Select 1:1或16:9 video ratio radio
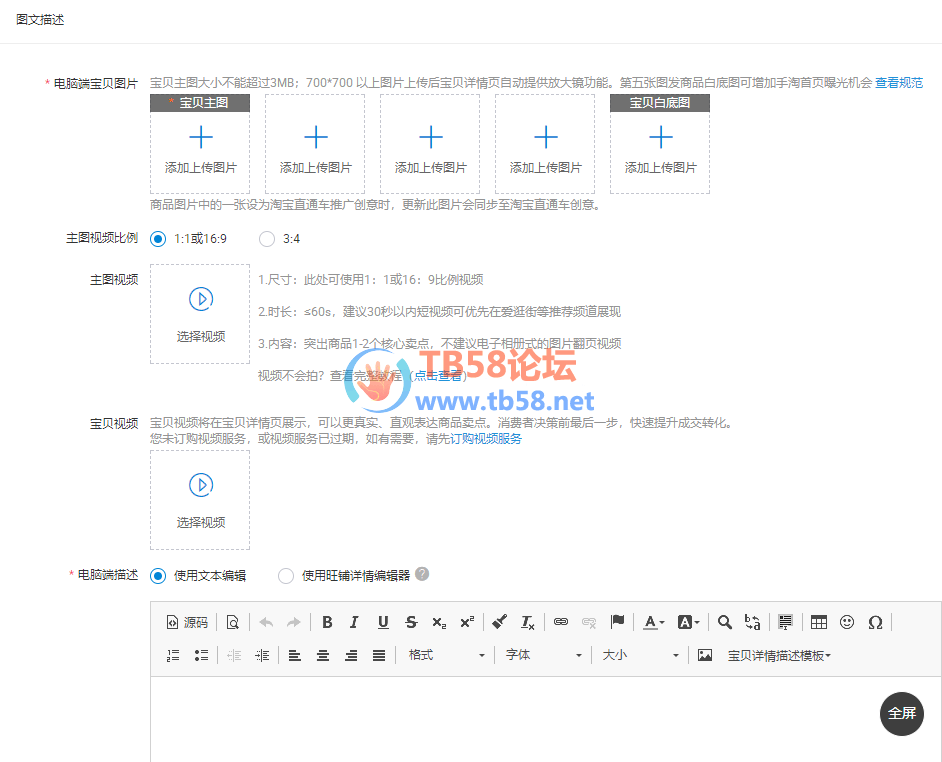This screenshot has width=942, height=762. pyautogui.click(x=158, y=239)
